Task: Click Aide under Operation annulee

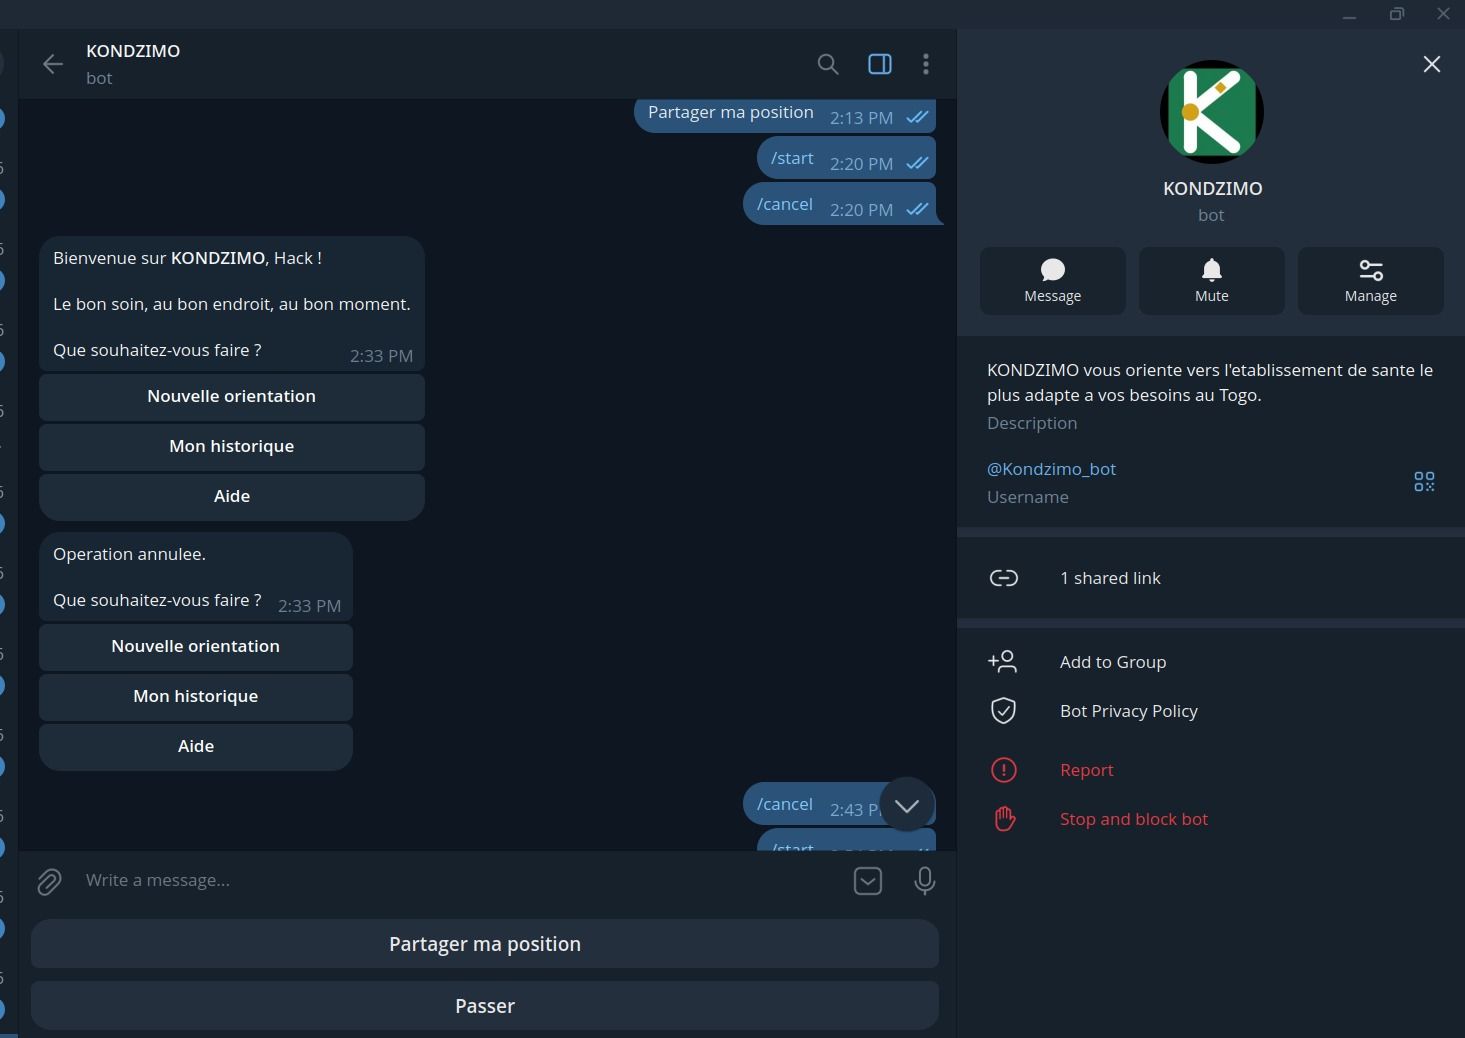Action: click(x=196, y=747)
